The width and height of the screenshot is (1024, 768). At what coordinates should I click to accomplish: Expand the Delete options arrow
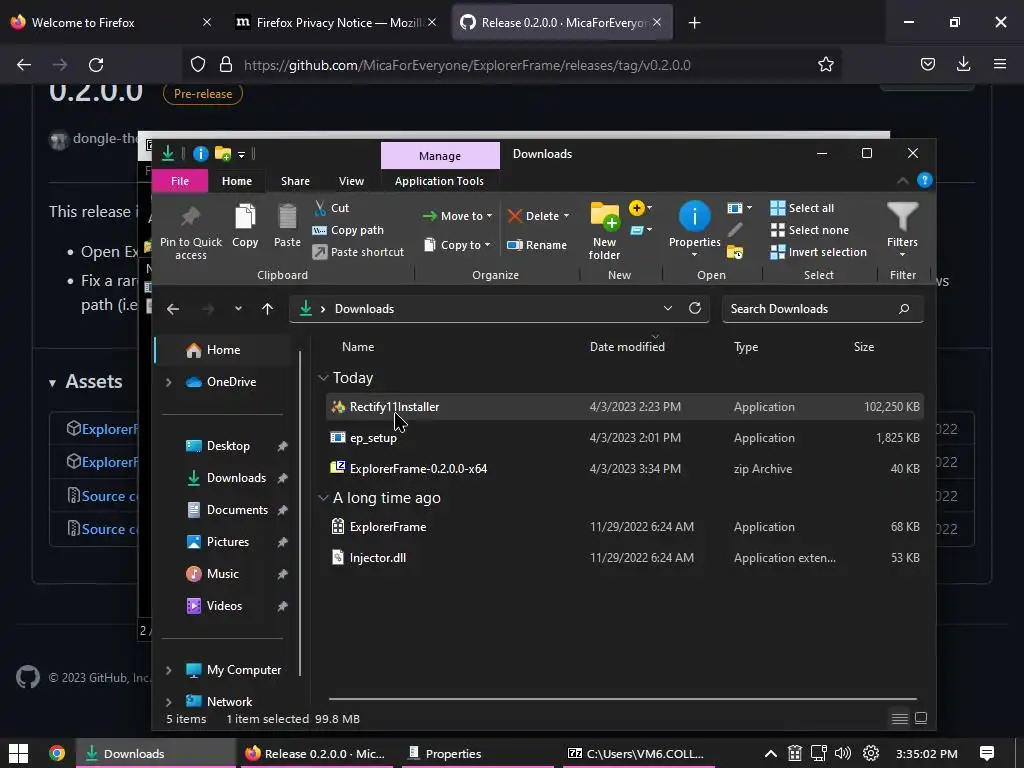coord(566,216)
